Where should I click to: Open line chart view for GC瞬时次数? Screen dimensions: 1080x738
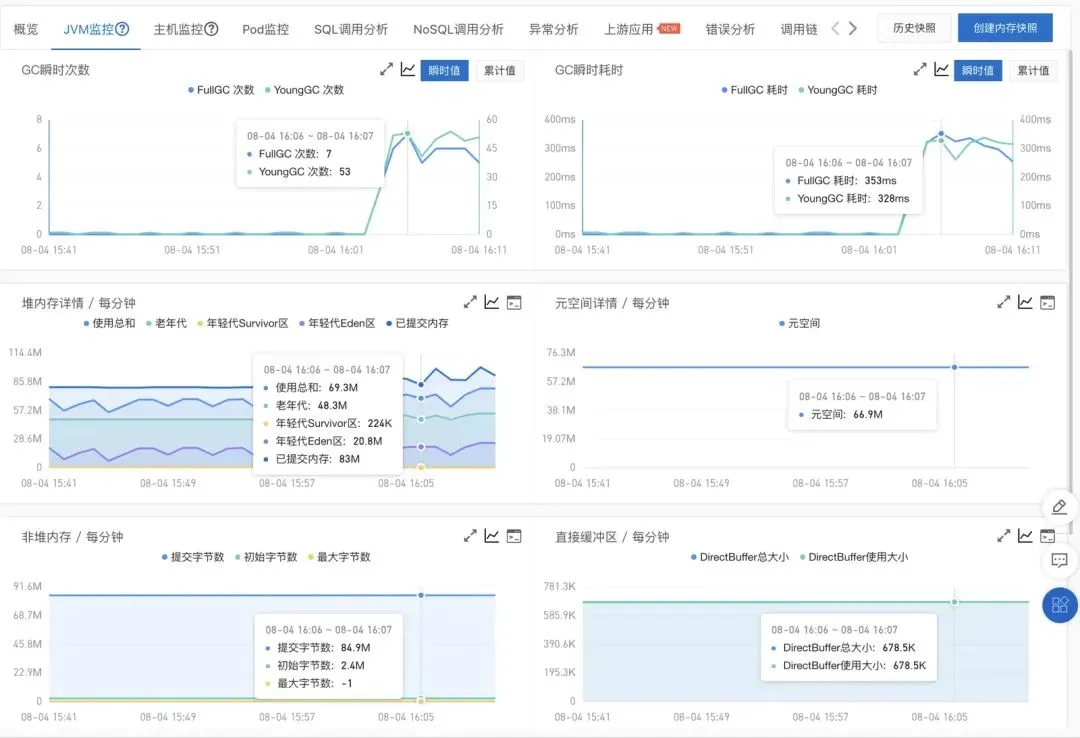tap(408, 70)
